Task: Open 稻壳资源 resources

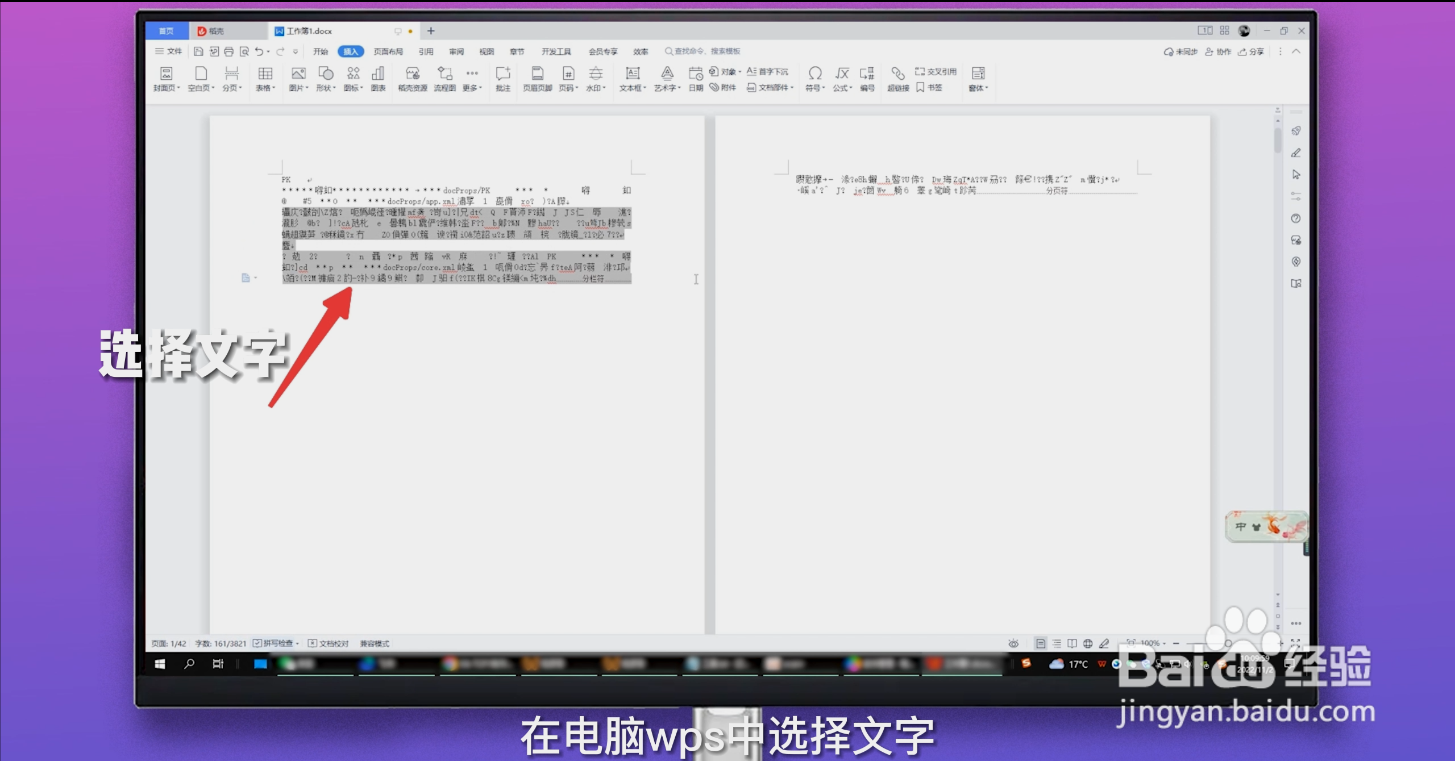Action: (x=412, y=79)
